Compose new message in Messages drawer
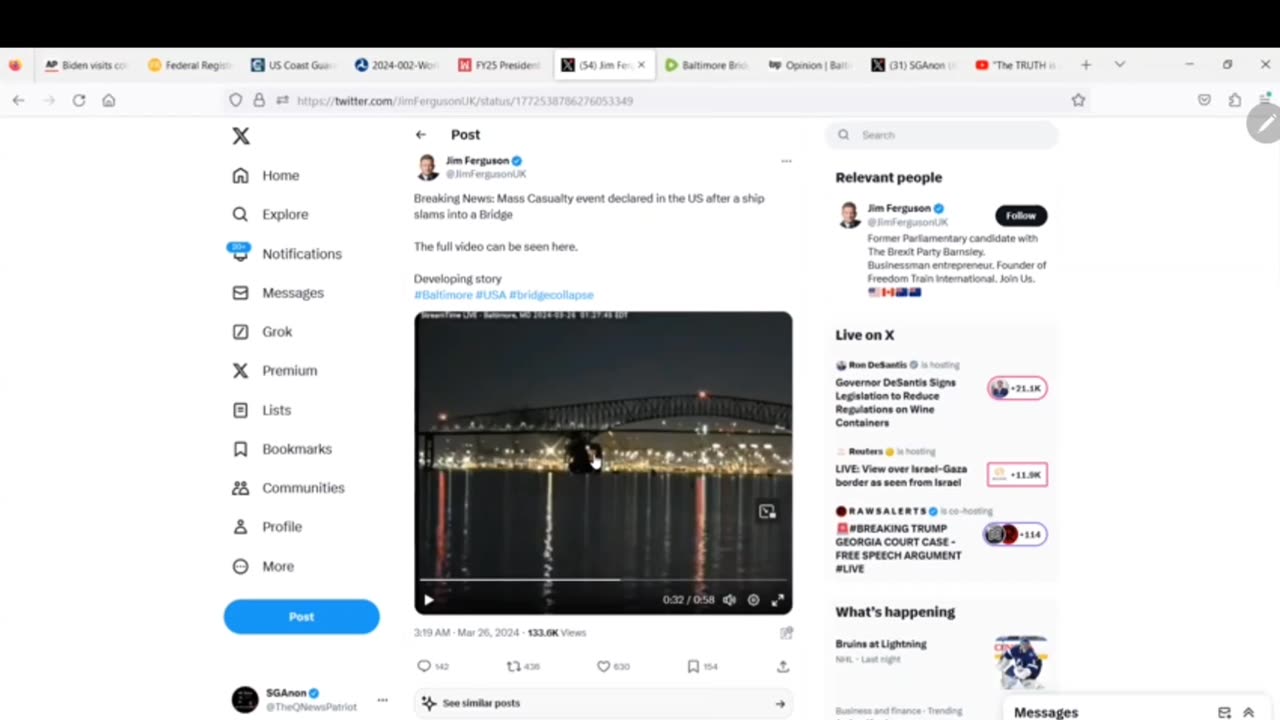1280x720 pixels. tap(1224, 712)
